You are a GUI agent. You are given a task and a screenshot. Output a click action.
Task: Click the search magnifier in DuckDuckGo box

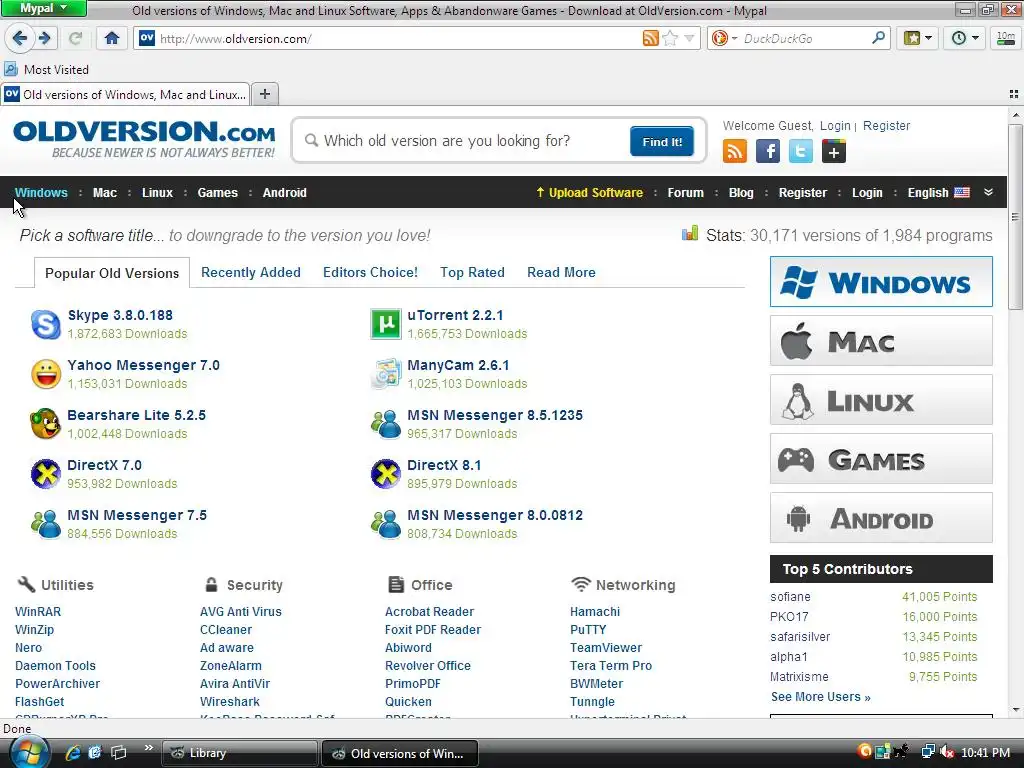pyautogui.click(x=878, y=38)
